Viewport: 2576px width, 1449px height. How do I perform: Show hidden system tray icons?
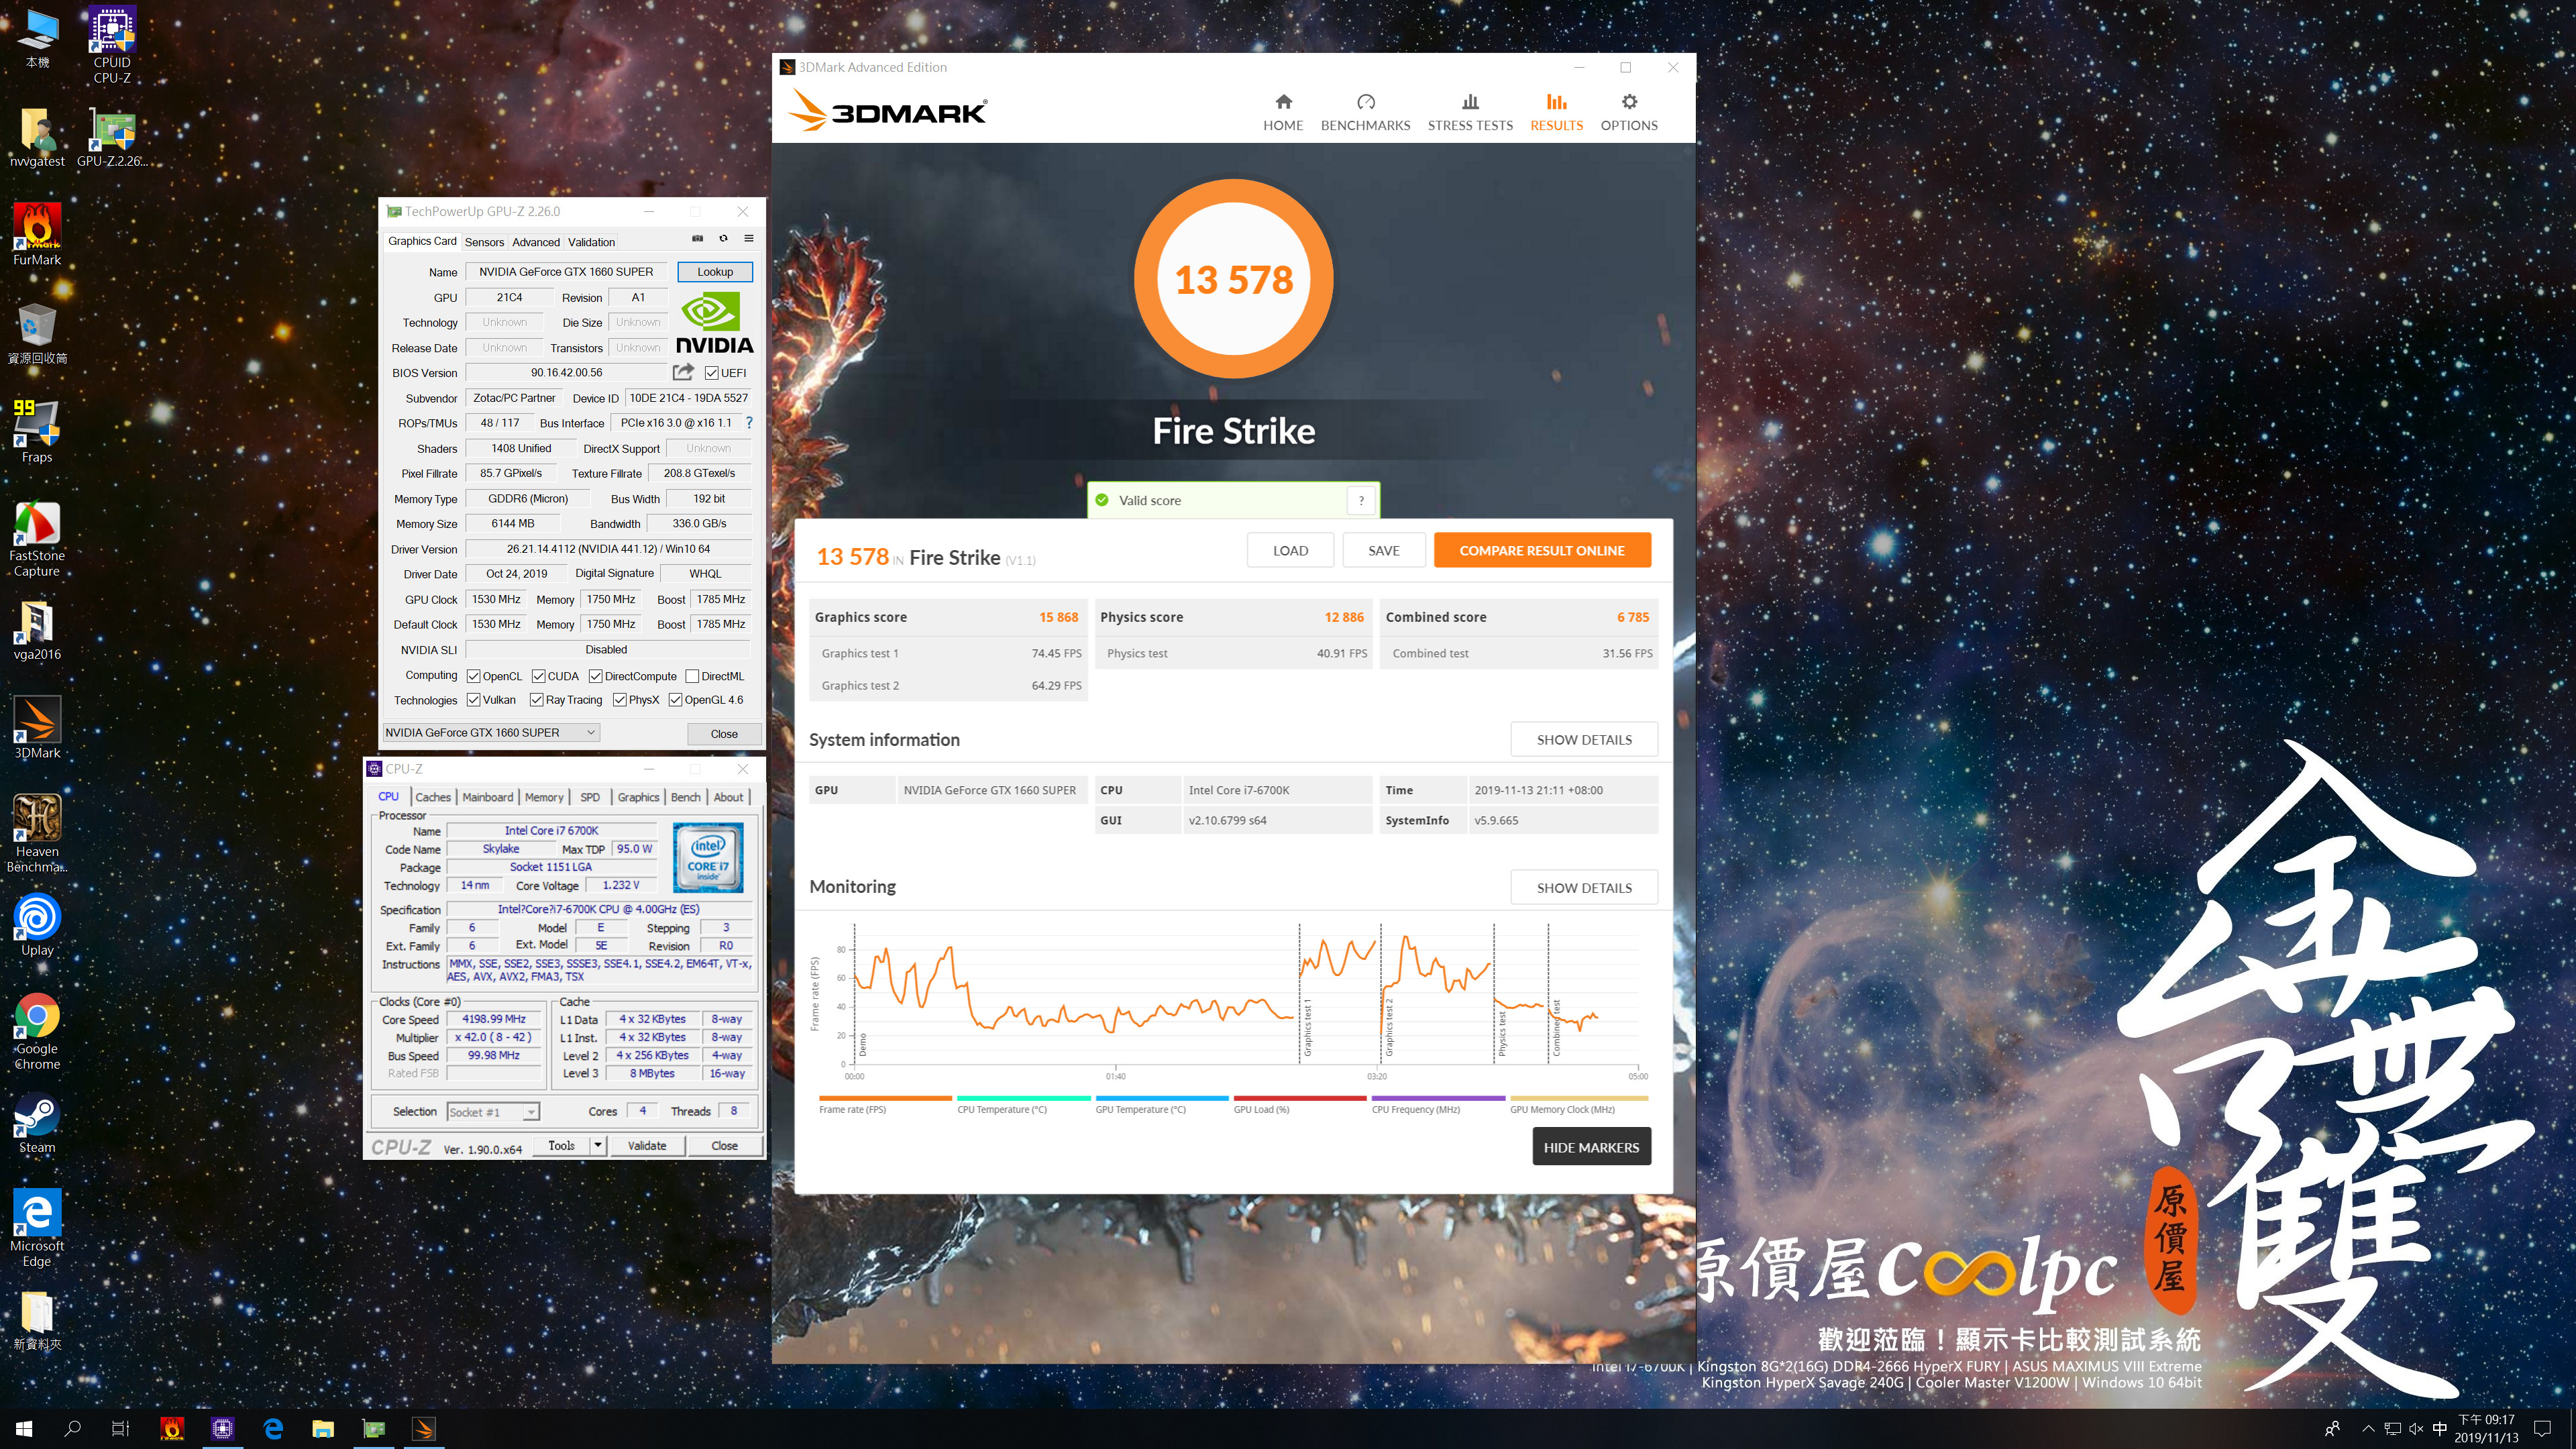click(2367, 1429)
